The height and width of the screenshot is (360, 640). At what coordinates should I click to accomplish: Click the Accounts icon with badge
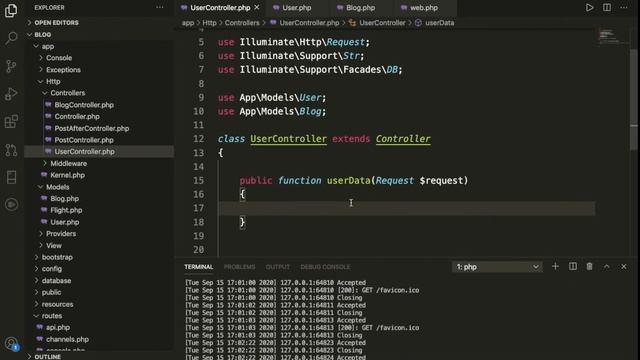11,344
